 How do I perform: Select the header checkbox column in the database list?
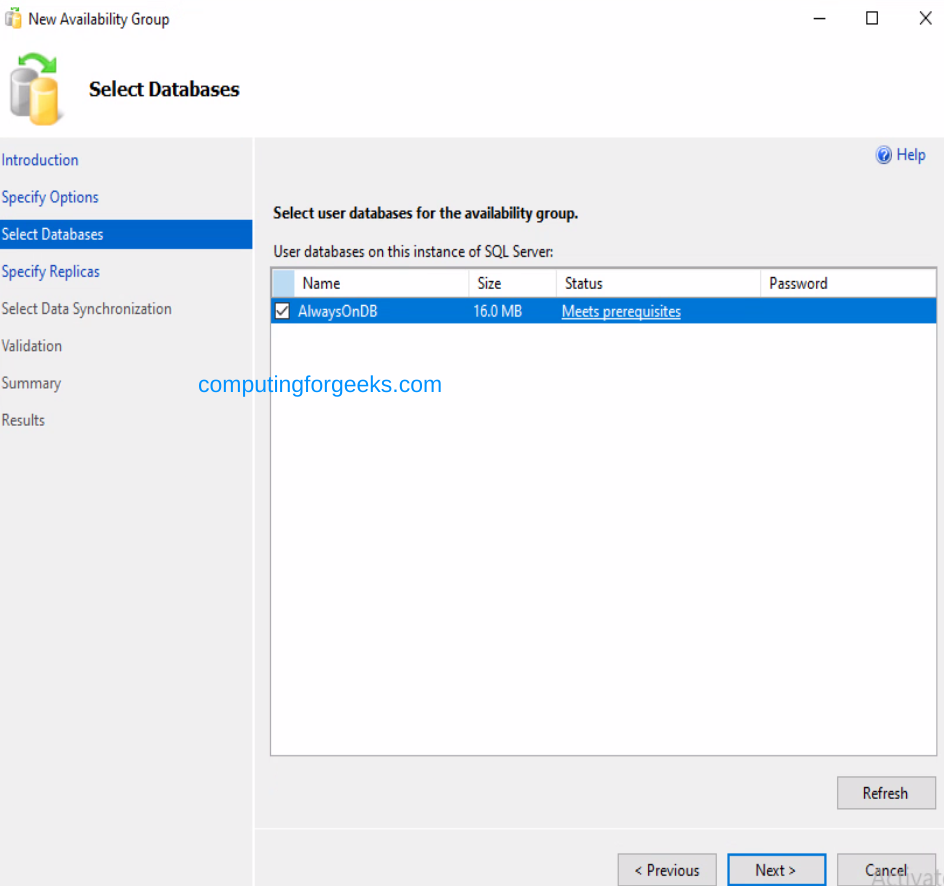(281, 283)
